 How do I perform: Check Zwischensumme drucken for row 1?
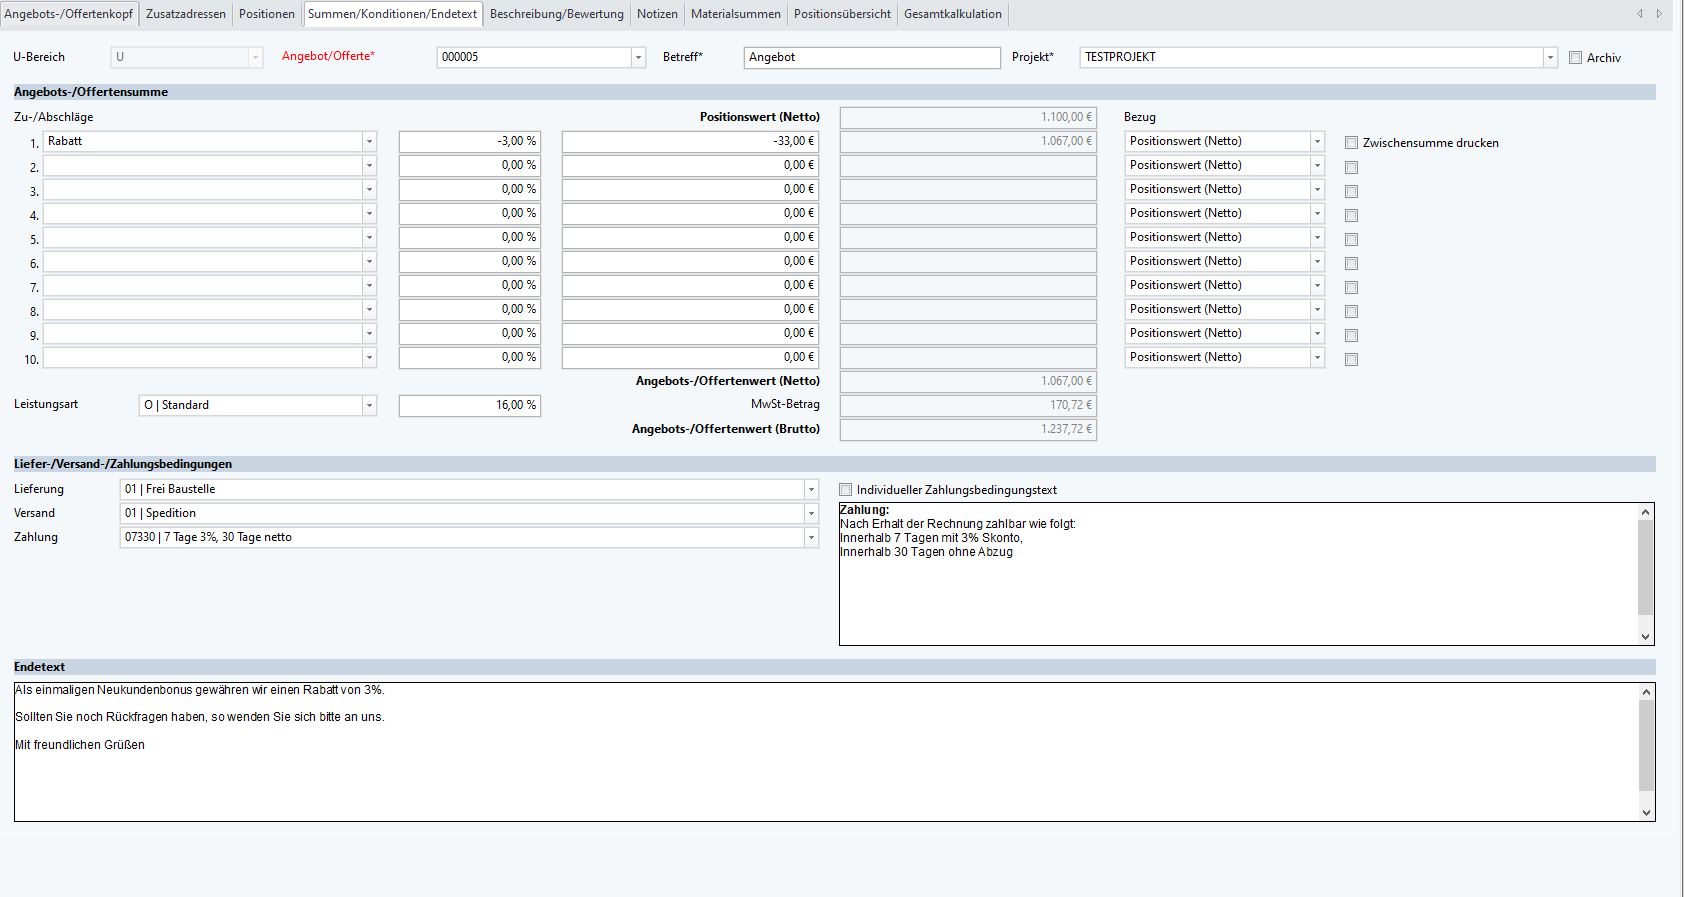pos(1351,143)
